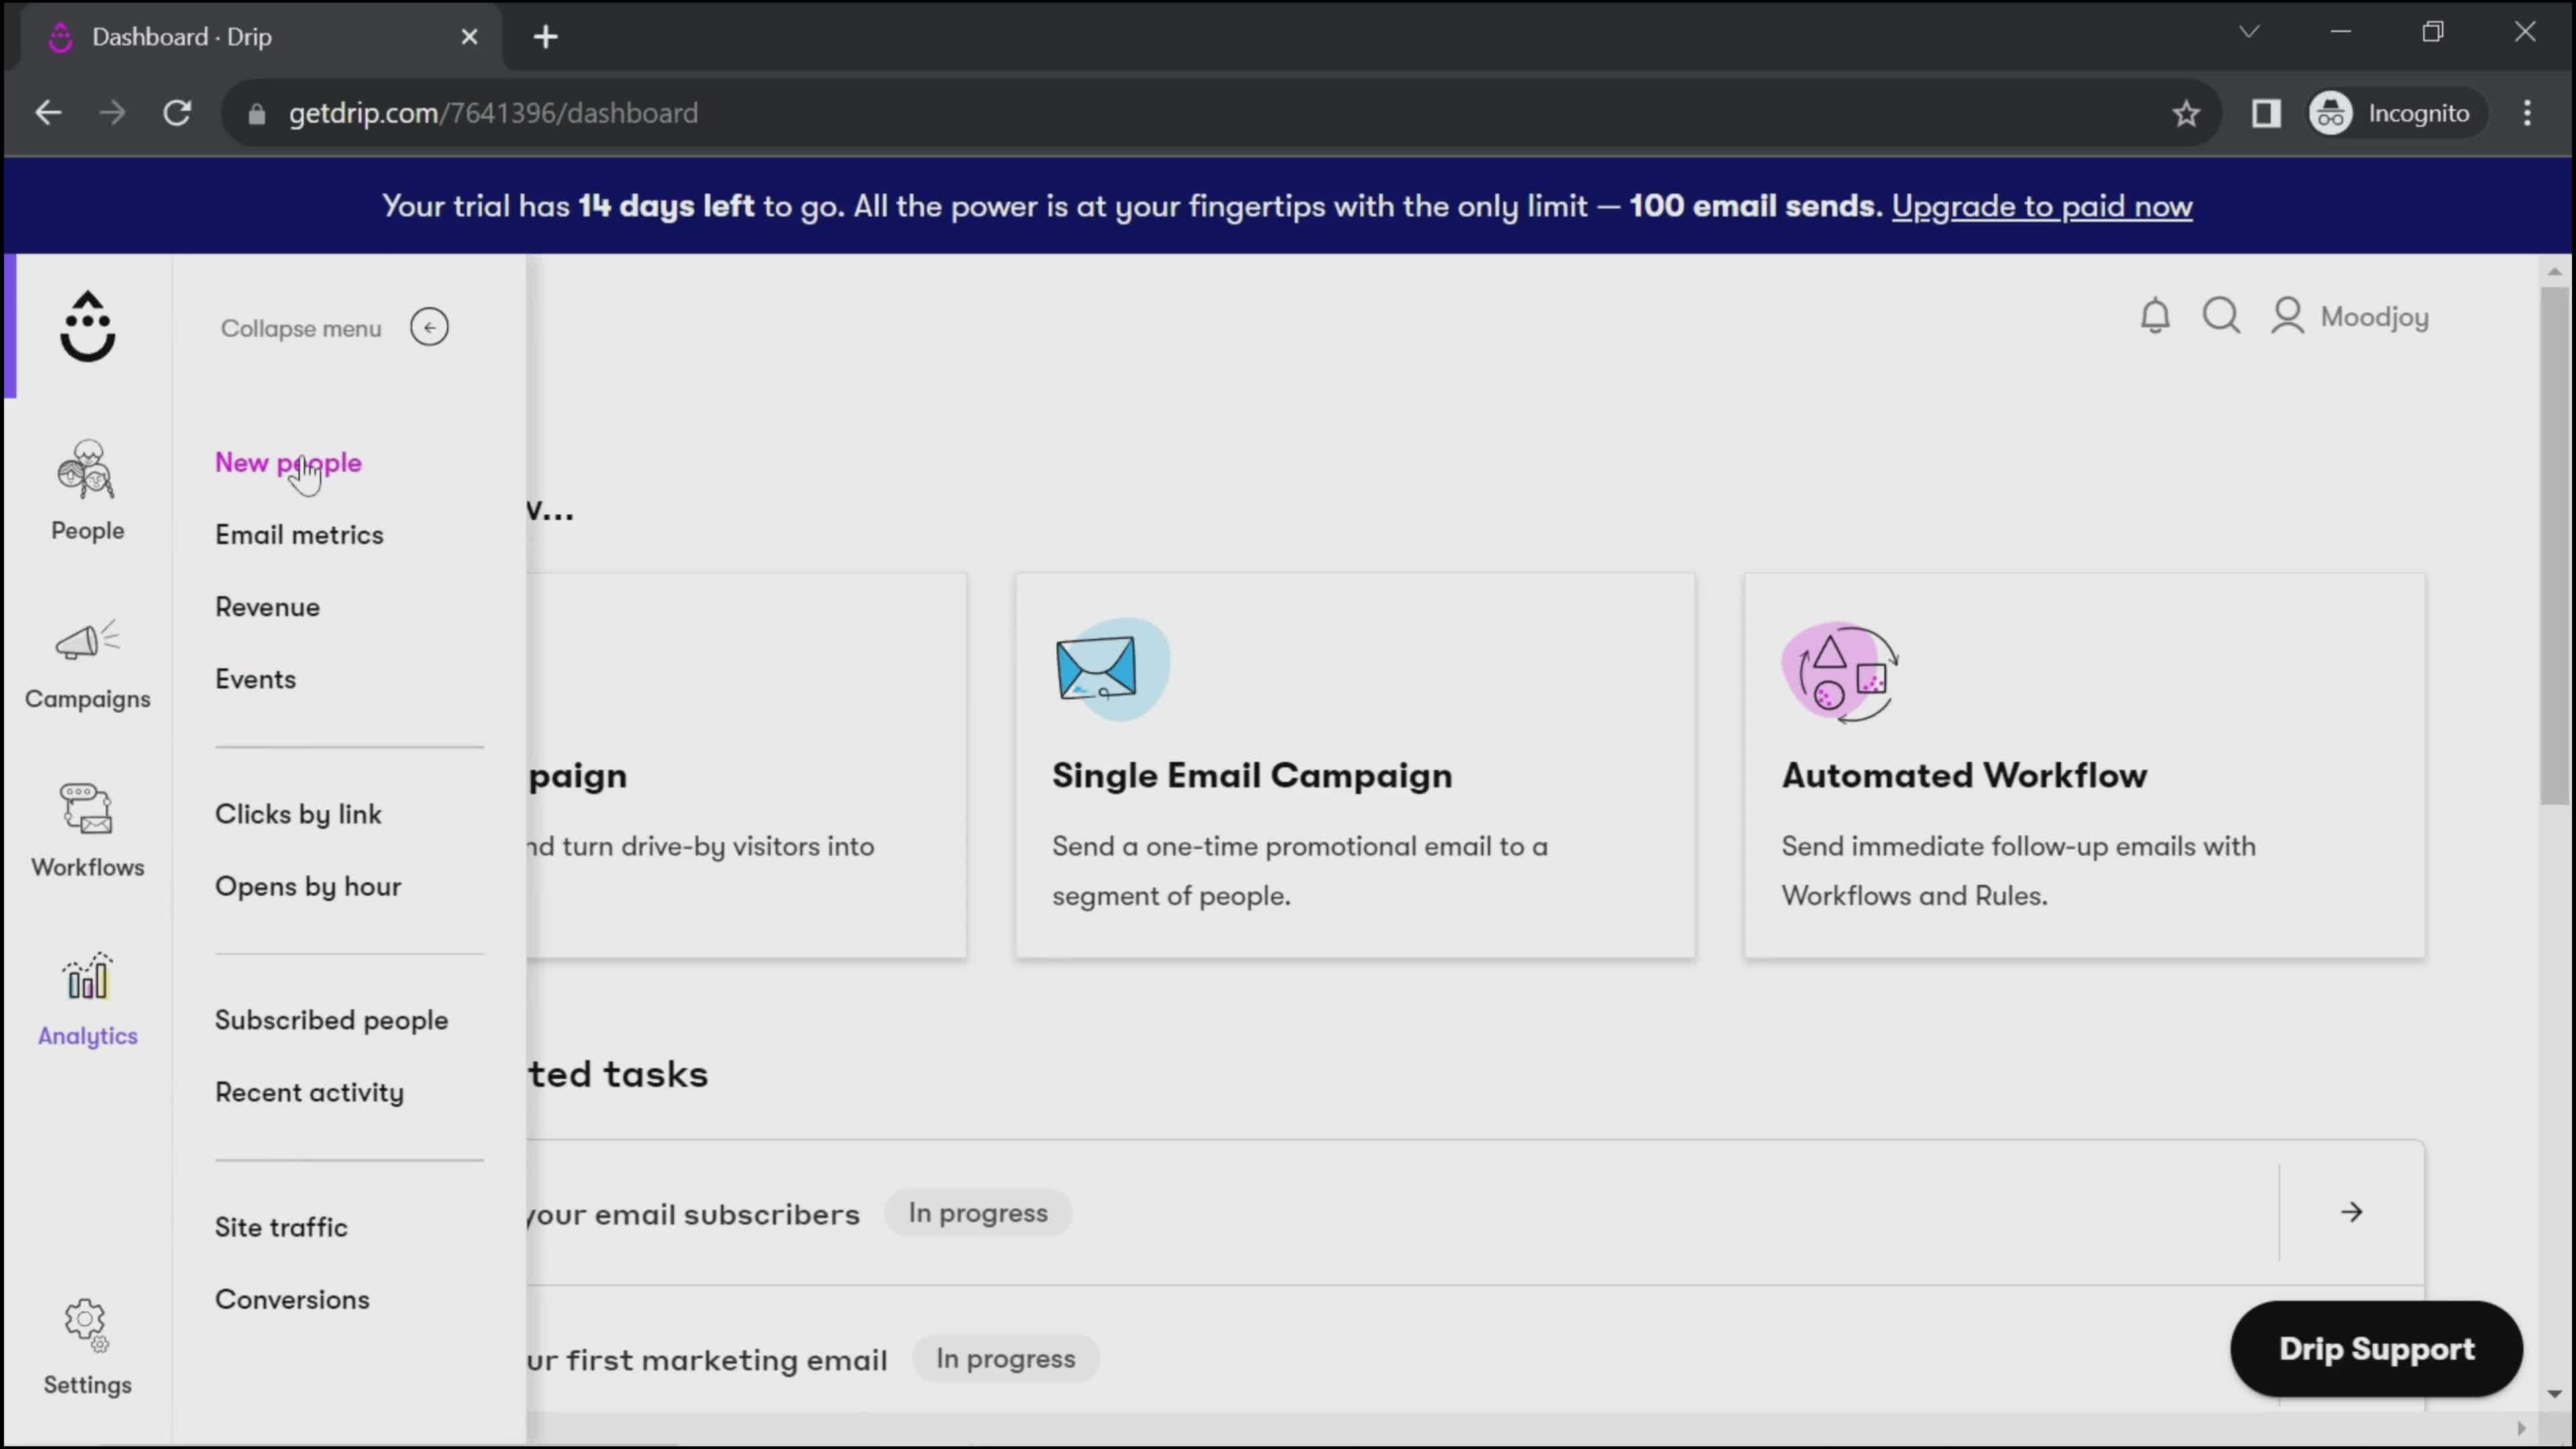Expand the Revenue analytics section
The image size is (2576, 1449).
coord(267,607)
